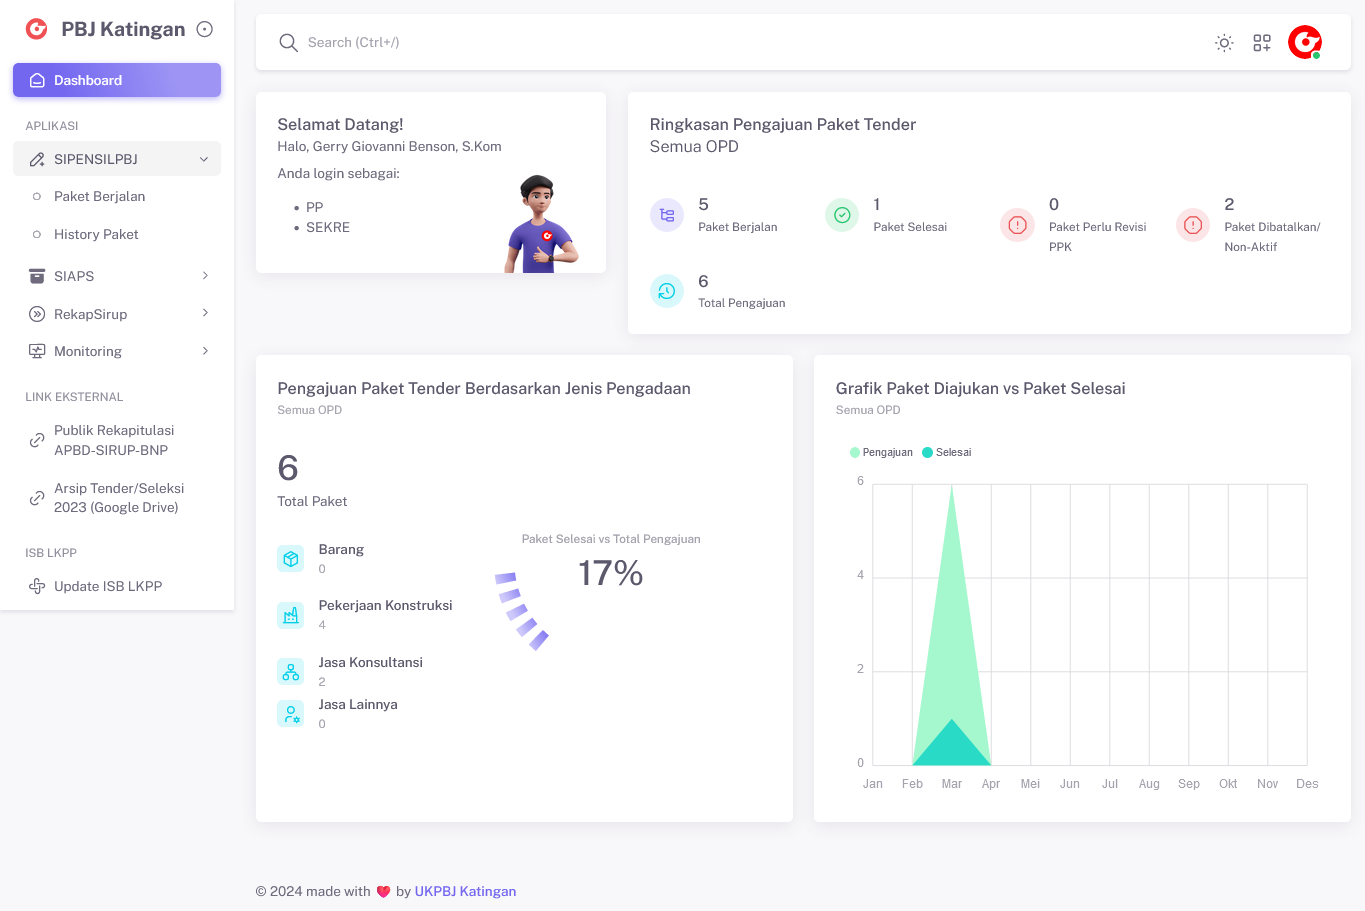Click the Pekerjaan Konstruksi category icon

pyautogui.click(x=291, y=615)
